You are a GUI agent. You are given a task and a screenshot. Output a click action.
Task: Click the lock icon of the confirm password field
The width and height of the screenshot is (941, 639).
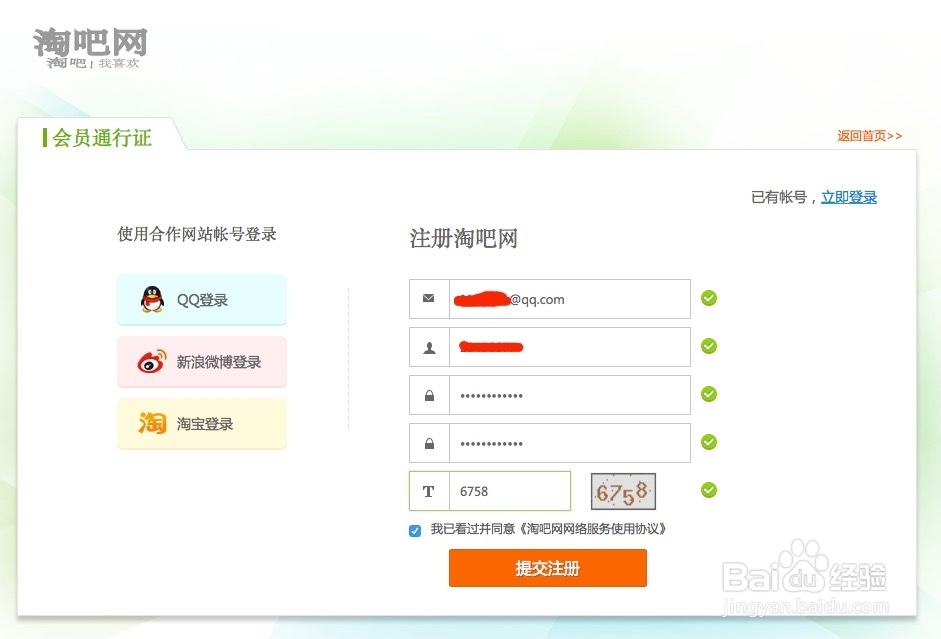click(429, 443)
